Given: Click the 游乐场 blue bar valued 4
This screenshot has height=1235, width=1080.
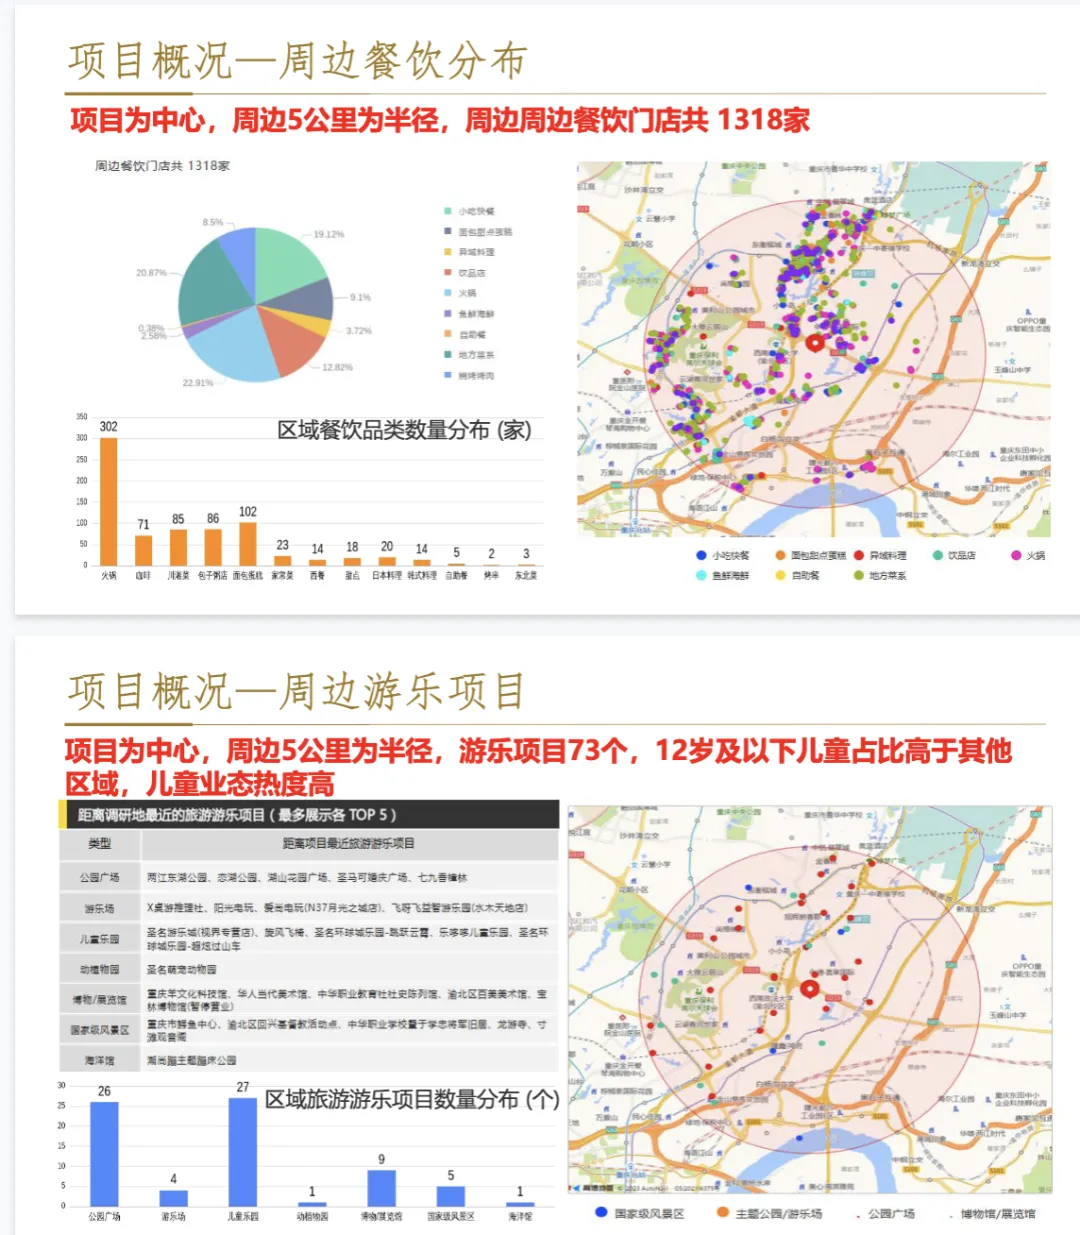Looking at the screenshot, I should point(173,1198).
